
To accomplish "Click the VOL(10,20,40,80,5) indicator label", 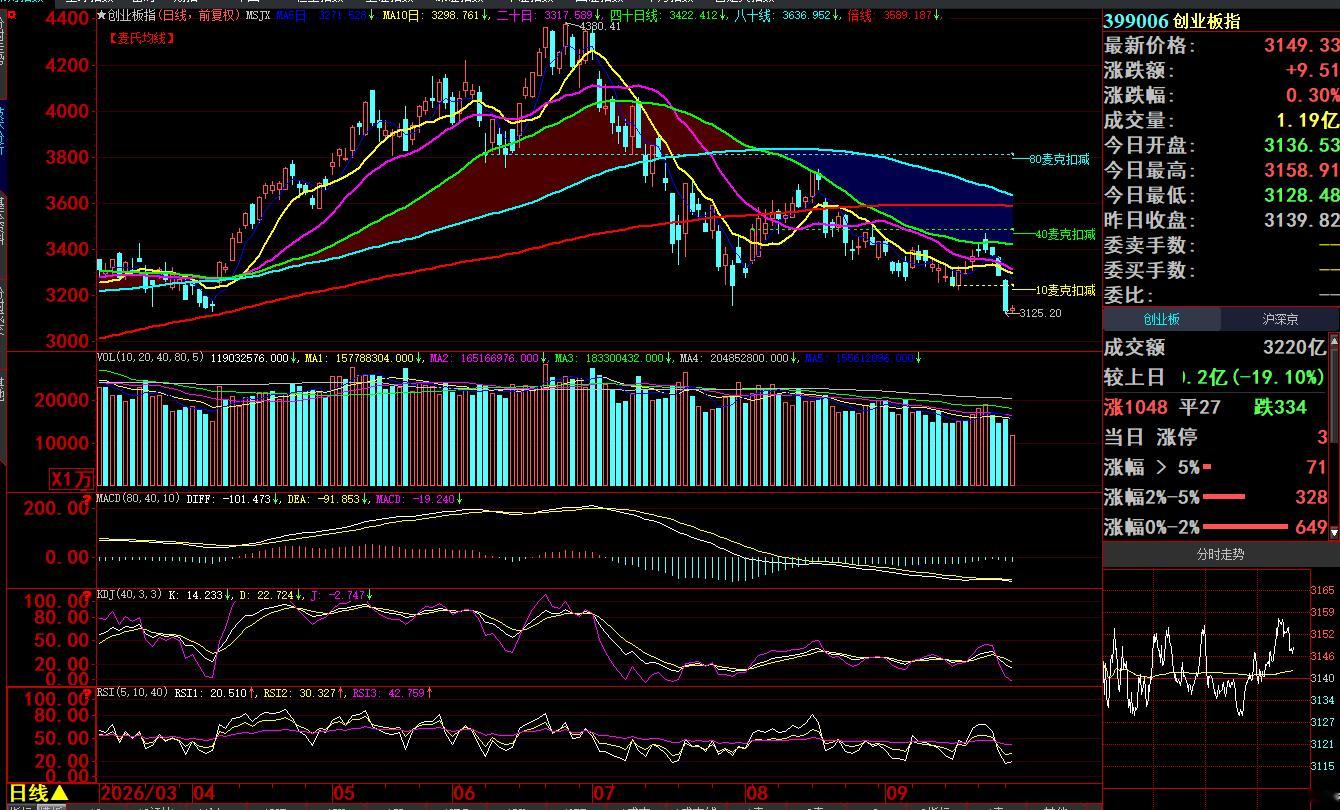I will click(150, 358).
